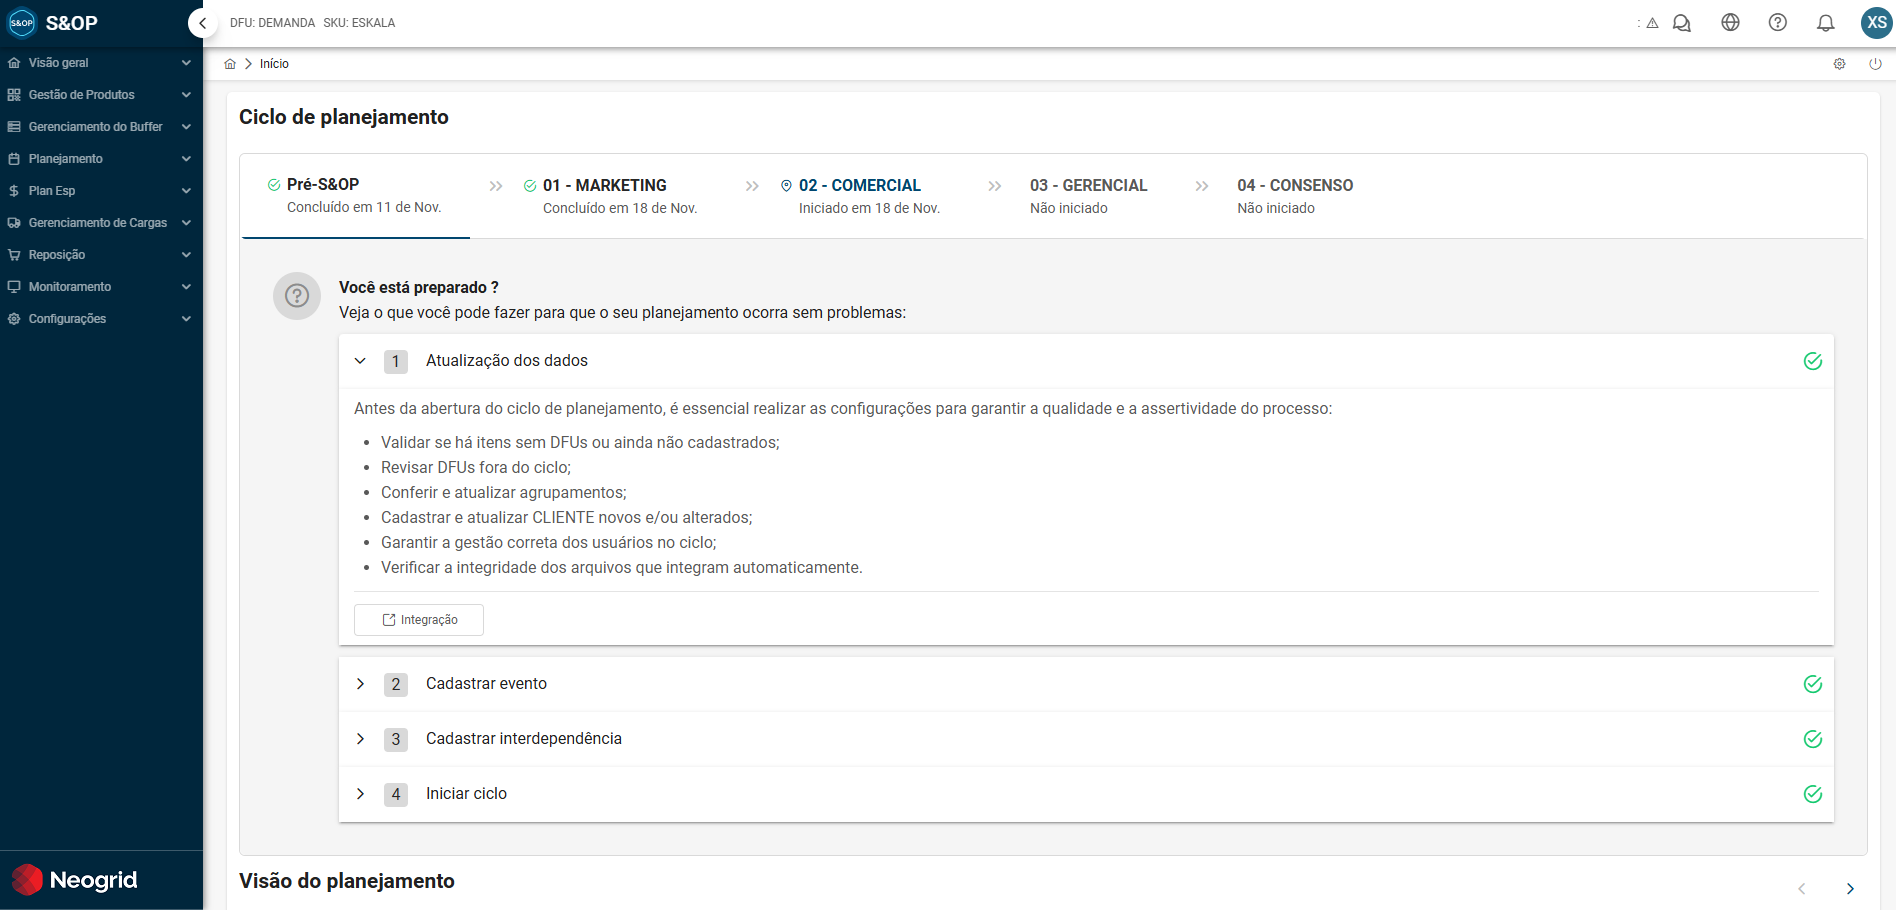Click the power icon below the avatar
The height and width of the screenshot is (910, 1896).
(x=1875, y=64)
